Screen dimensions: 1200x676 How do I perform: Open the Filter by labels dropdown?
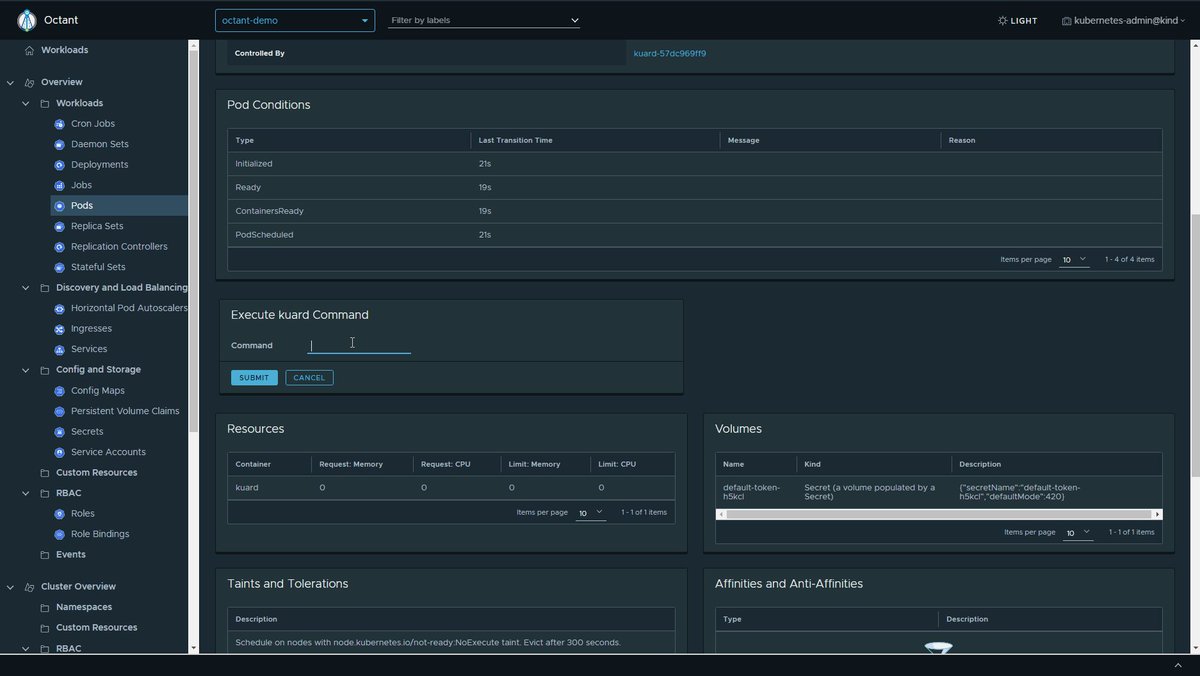tap(484, 20)
